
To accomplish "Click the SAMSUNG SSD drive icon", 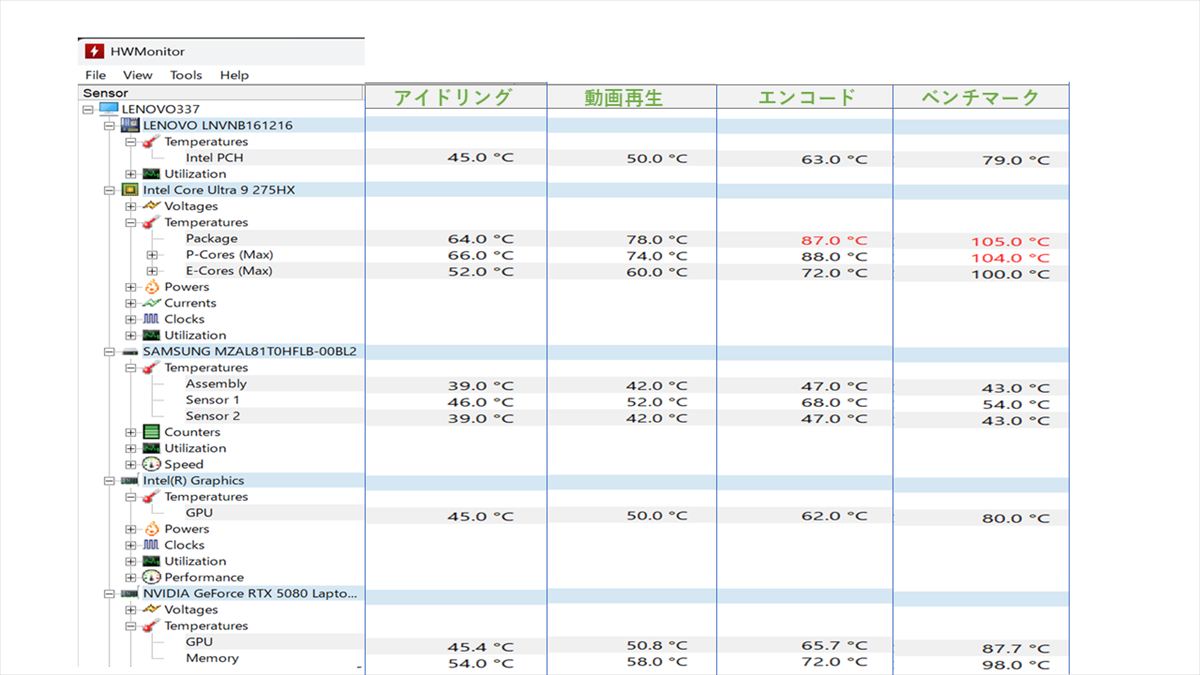I will pos(130,352).
